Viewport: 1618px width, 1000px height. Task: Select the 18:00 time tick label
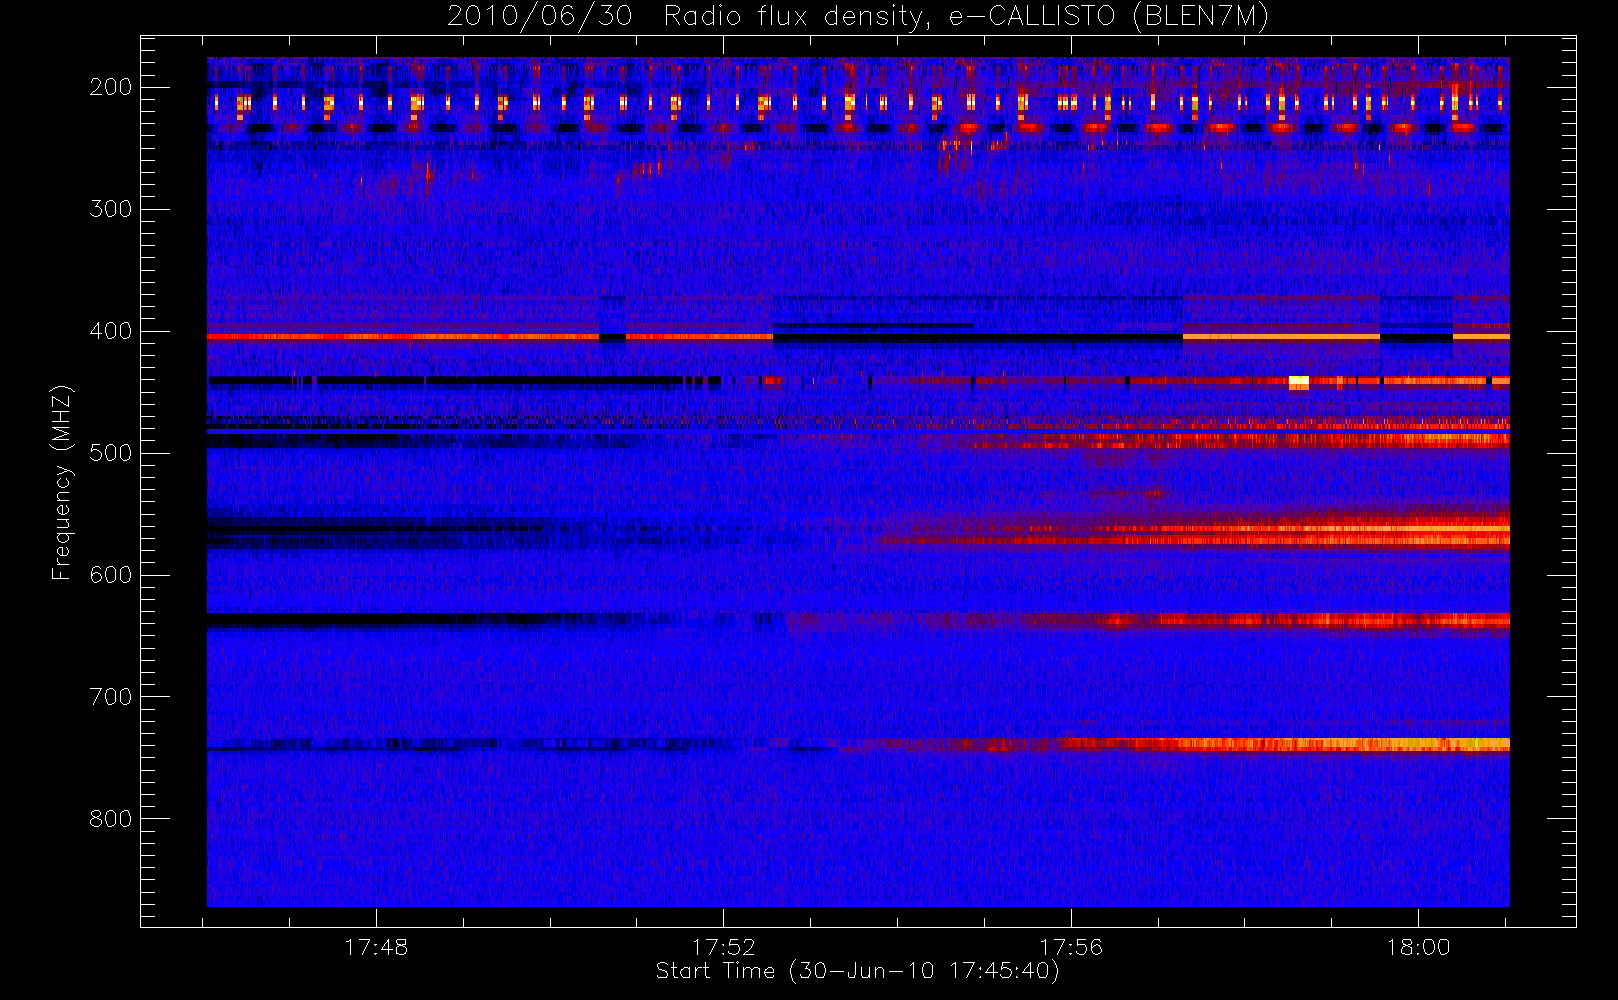pyautogui.click(x=1418, y=947)
